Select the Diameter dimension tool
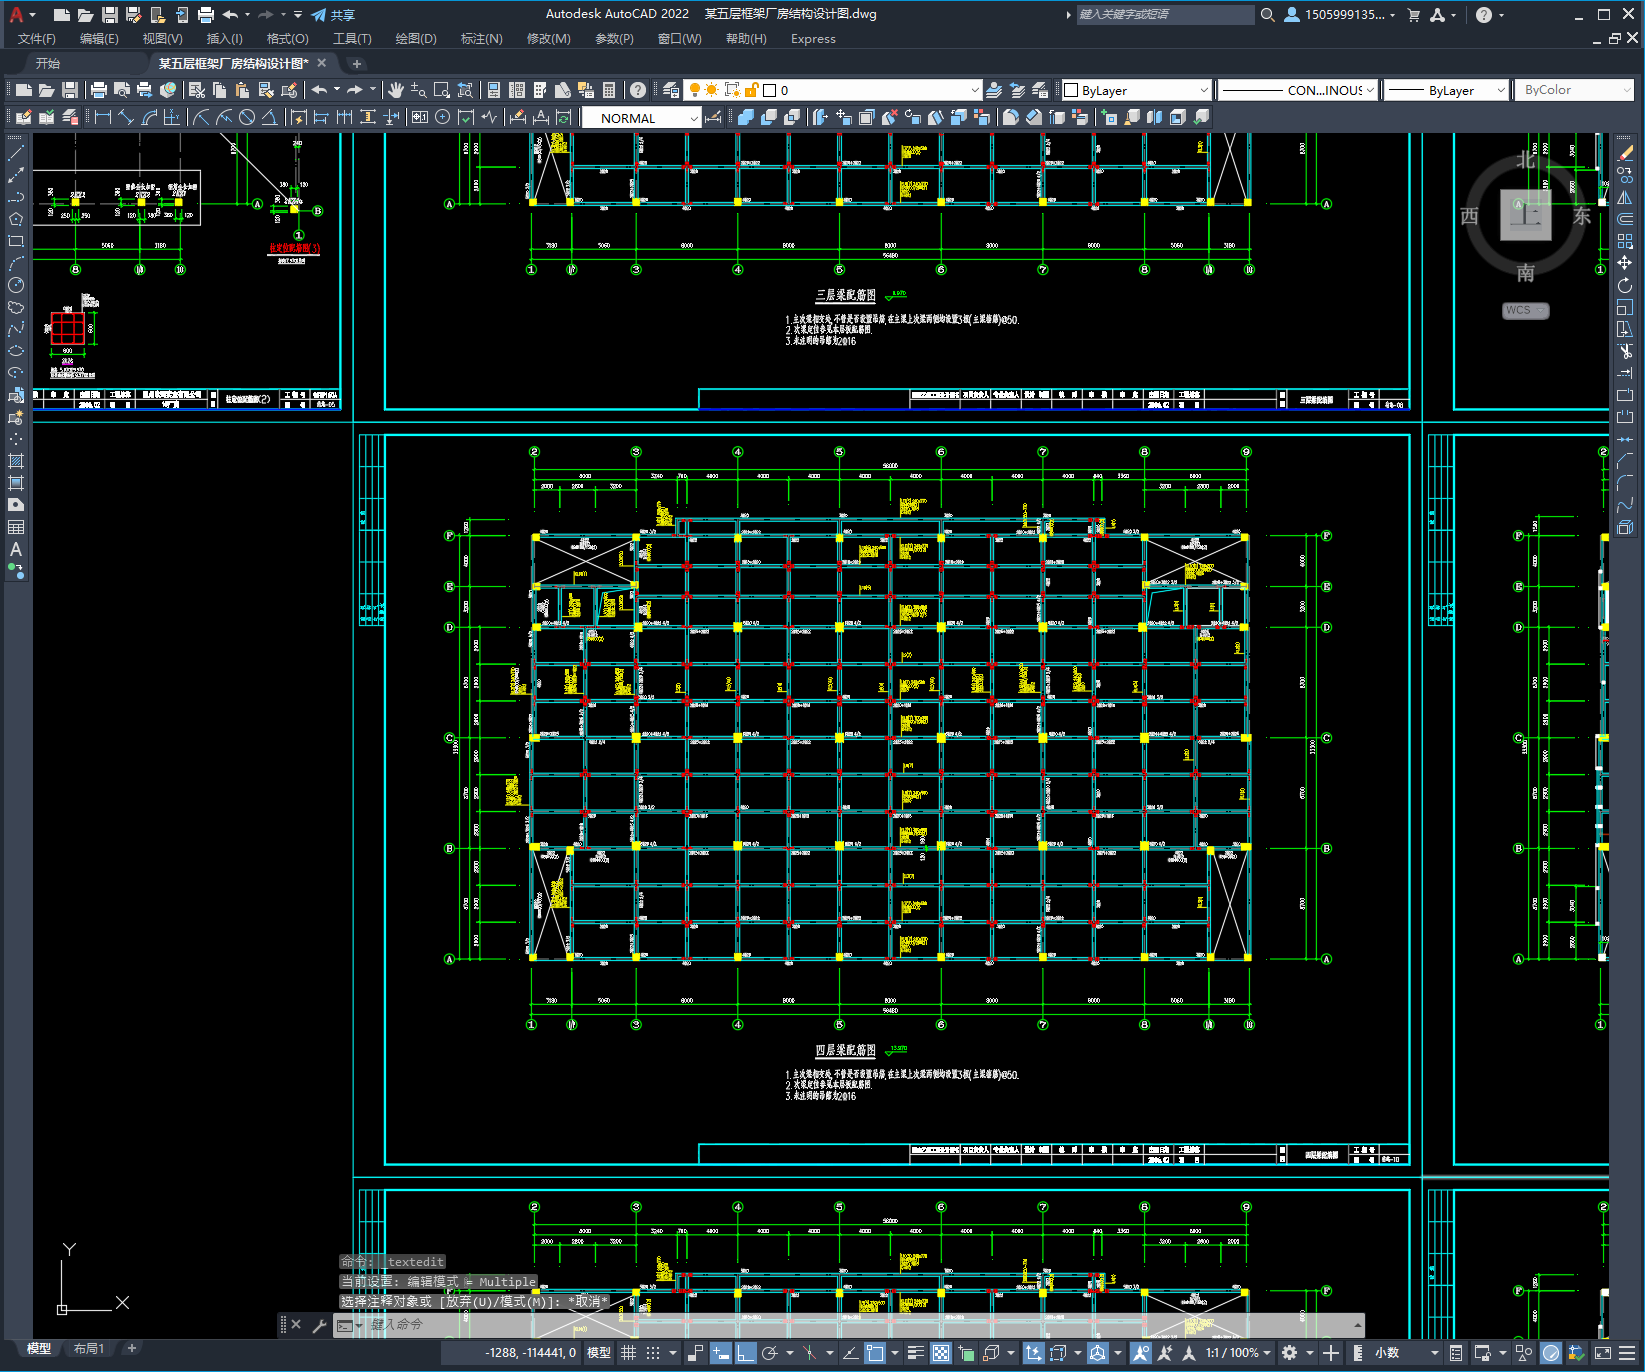1645x1372 pixels. 247,117
